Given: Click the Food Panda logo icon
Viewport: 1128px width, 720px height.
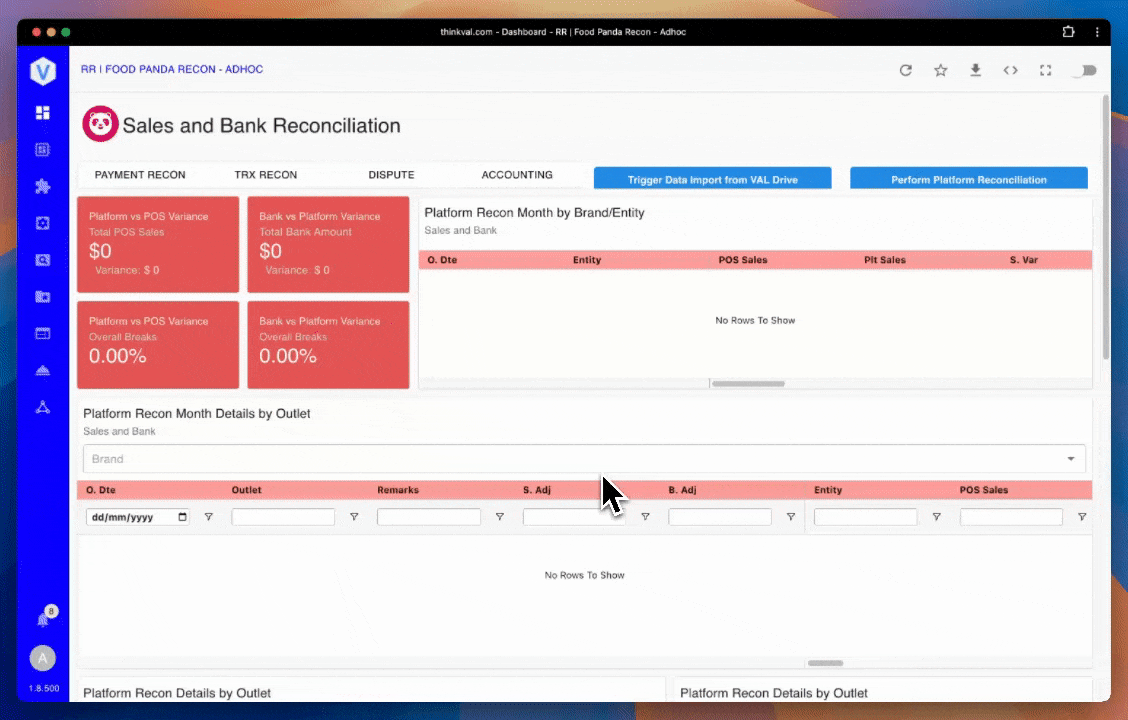Looking at the screenshot, I should tap(100, 124).
